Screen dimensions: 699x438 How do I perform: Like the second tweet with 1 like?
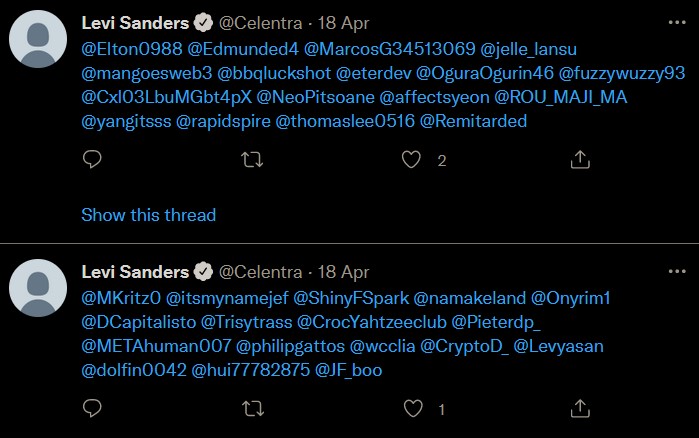pos(413,409)
